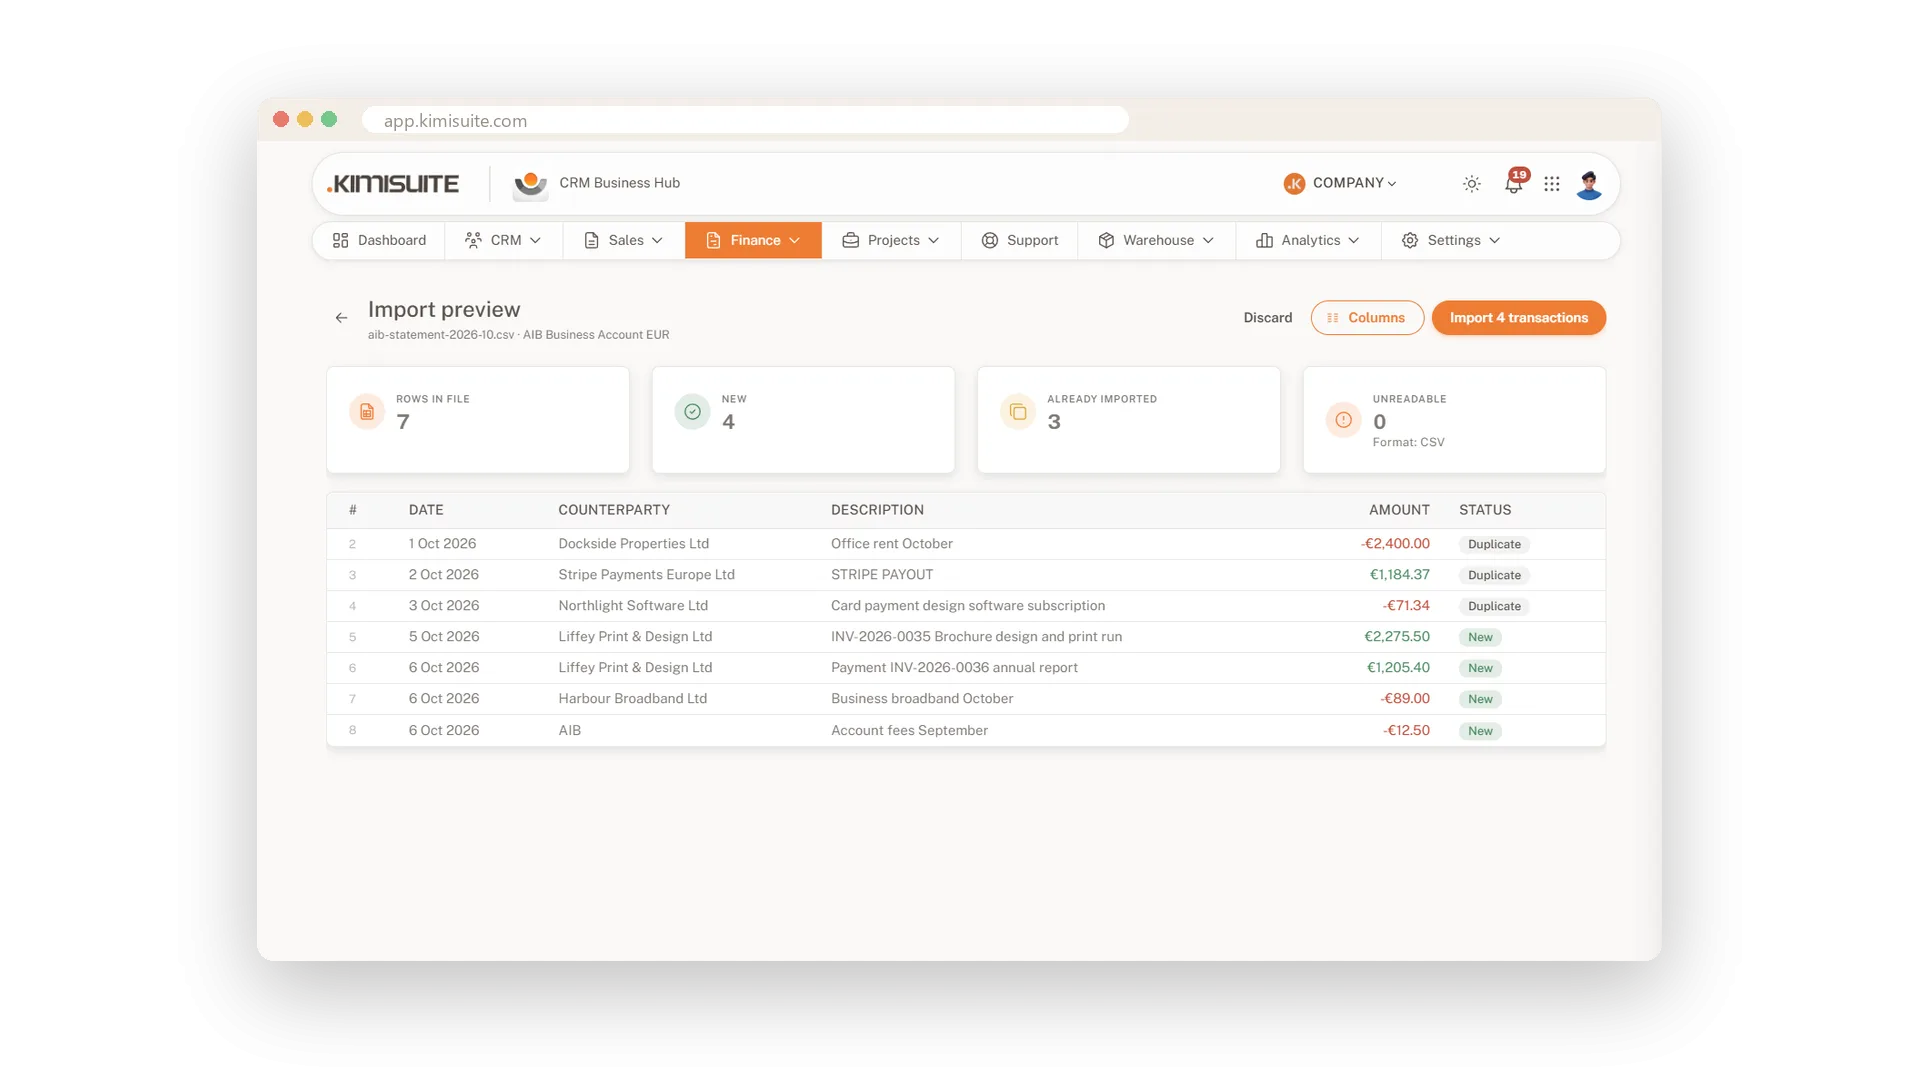Open the user profile avatar
Image resolution: width=1920 pixels, height=1080 pixels.
(x=1589, y=184)
